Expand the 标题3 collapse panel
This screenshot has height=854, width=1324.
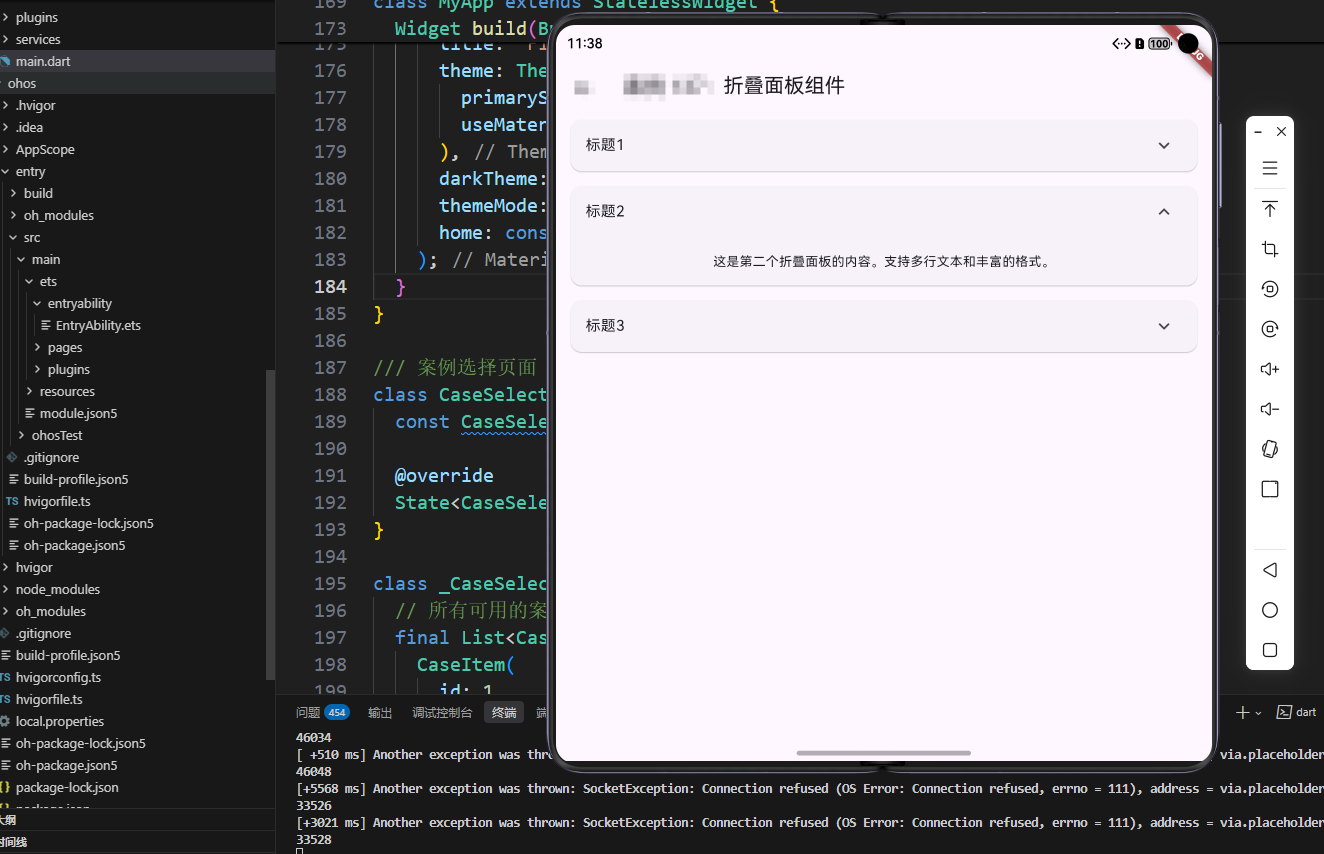pos(883,326)
